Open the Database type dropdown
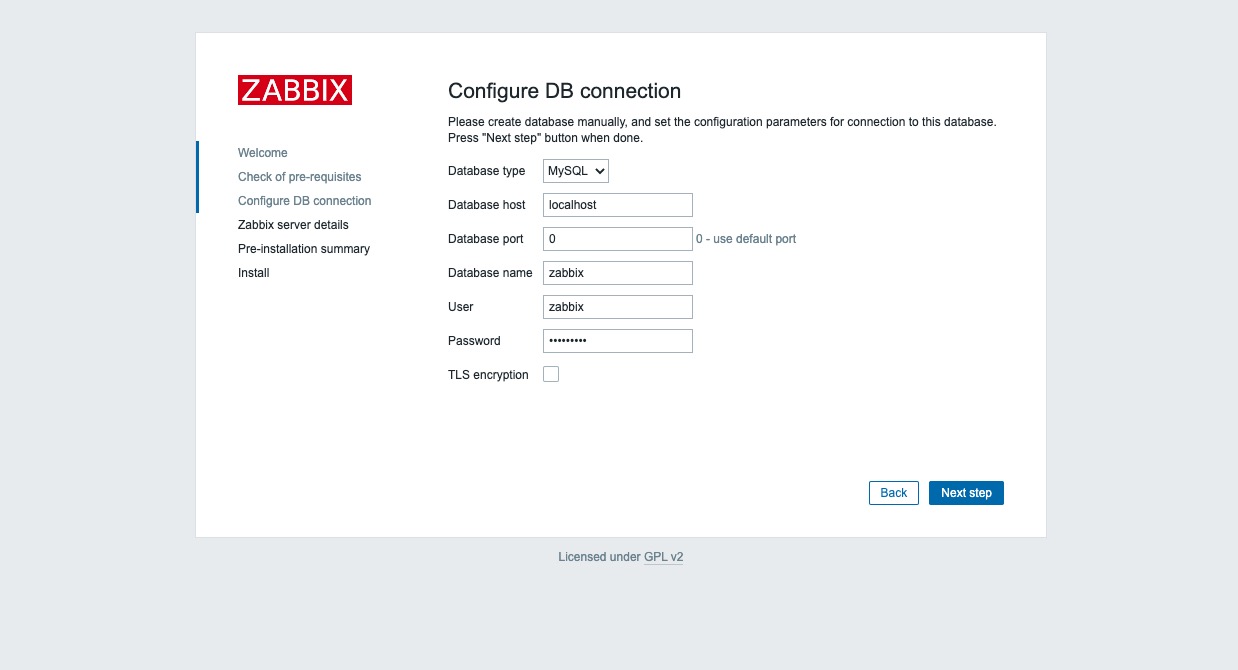 pos(576,171)
